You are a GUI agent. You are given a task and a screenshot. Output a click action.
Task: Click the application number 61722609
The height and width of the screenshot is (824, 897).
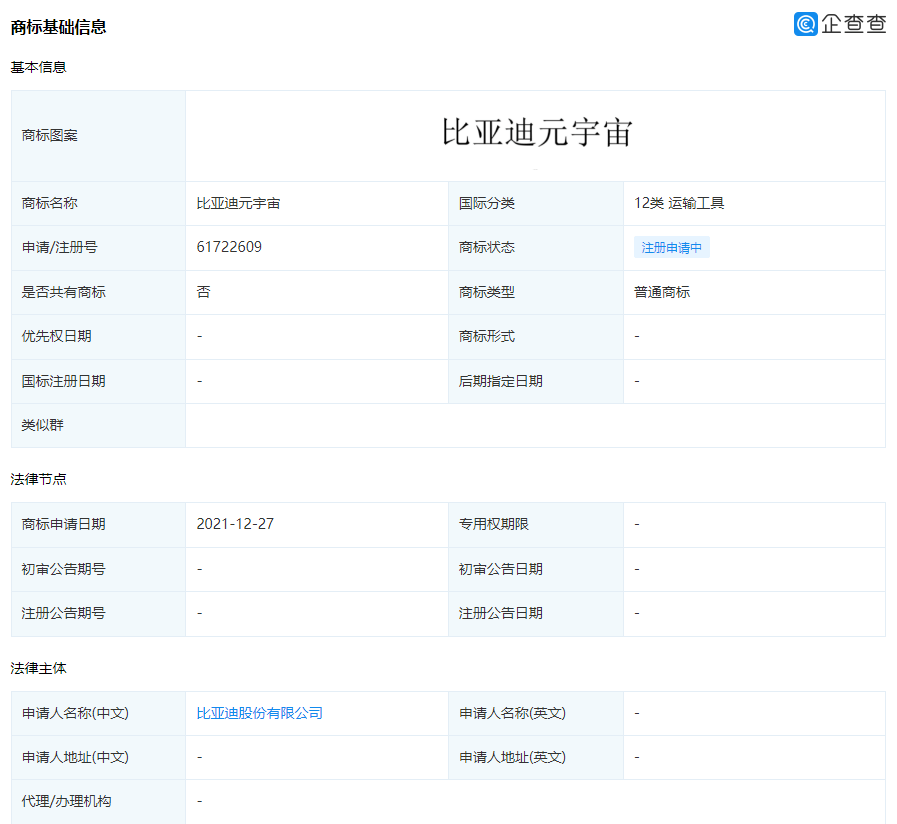tap(229, 247)
